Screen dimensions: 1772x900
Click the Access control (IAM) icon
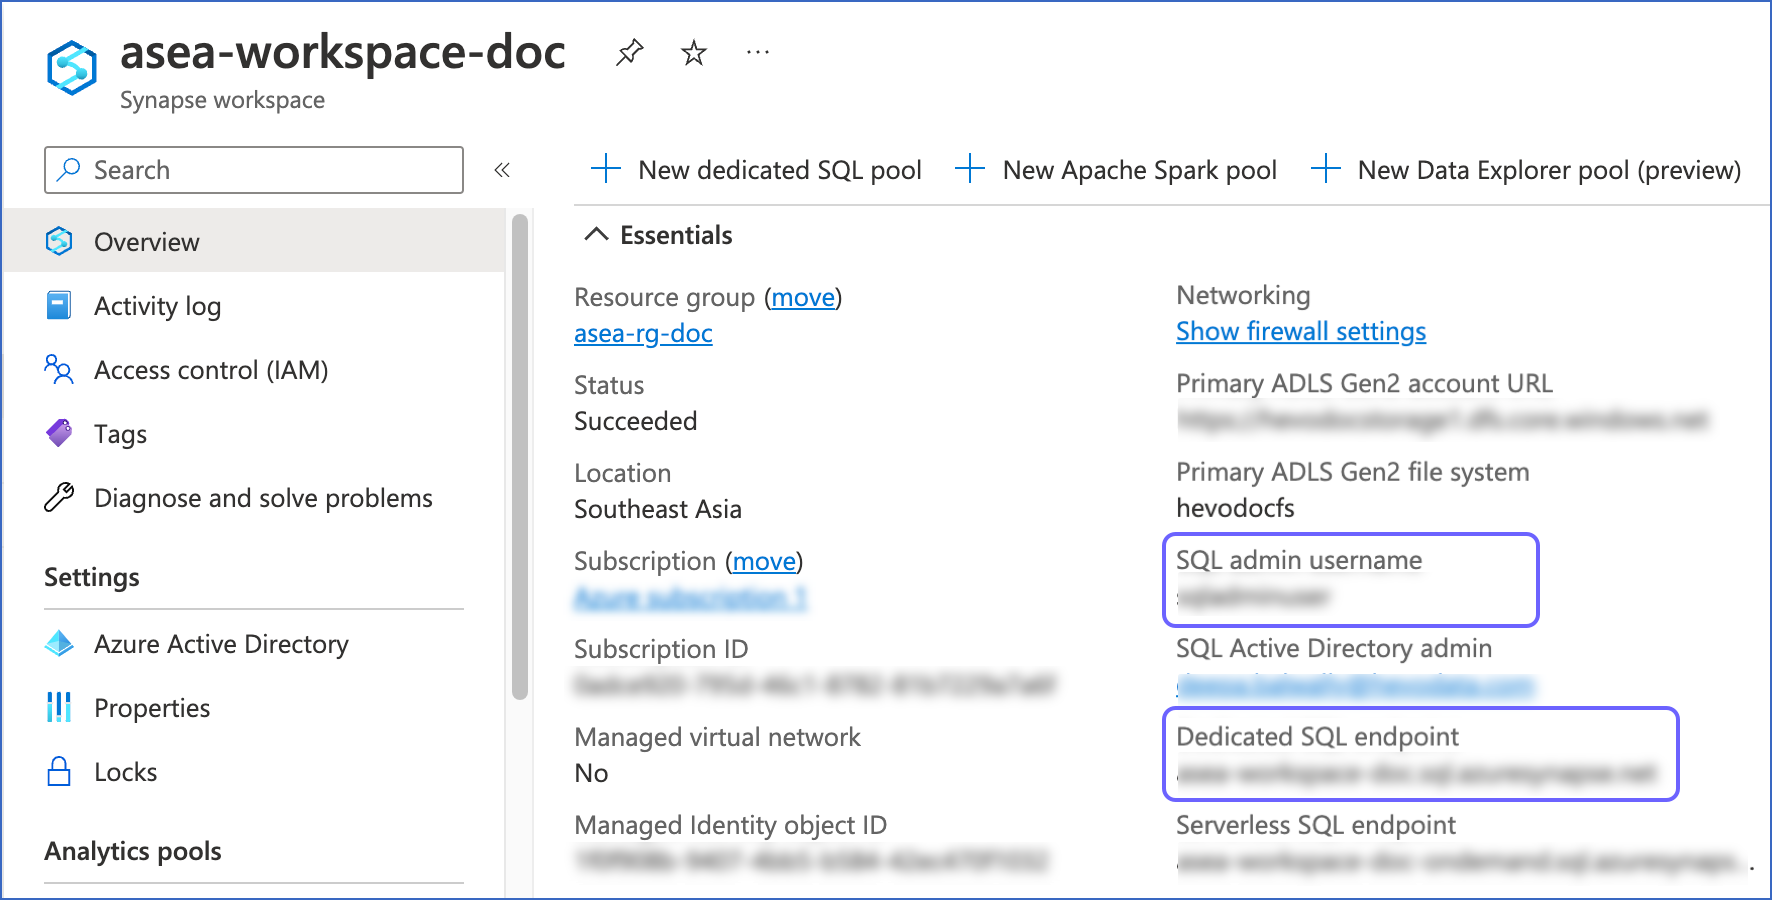[59, 369]
